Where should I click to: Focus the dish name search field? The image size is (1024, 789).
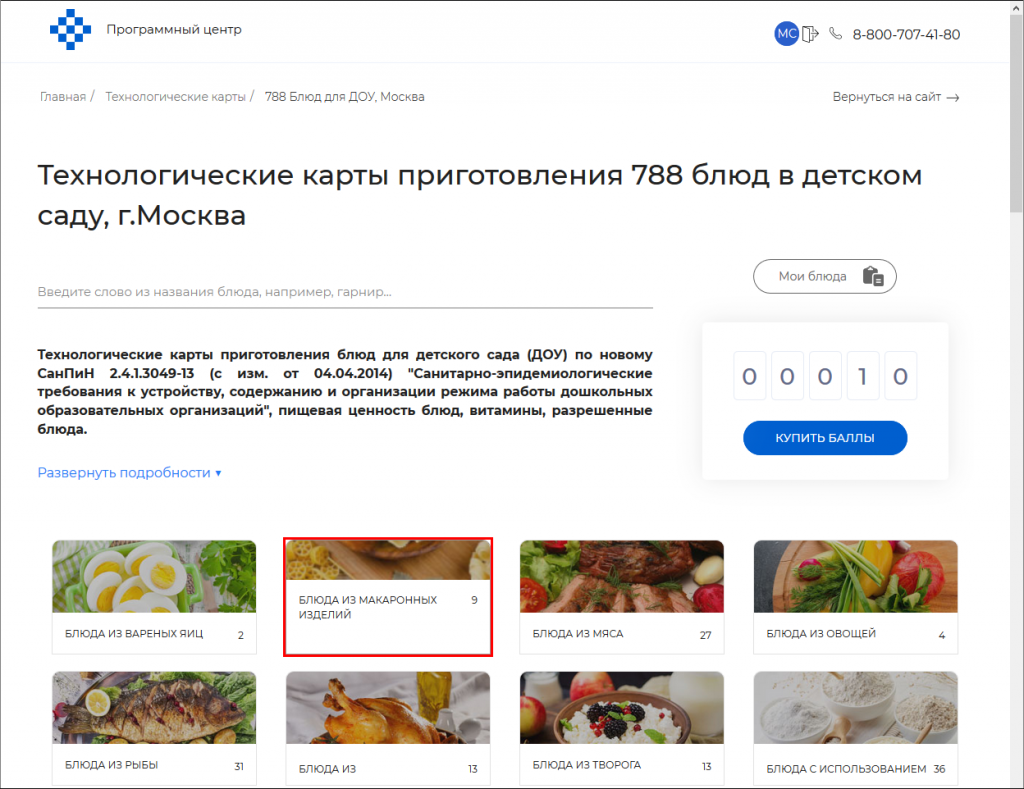(345, 292)
